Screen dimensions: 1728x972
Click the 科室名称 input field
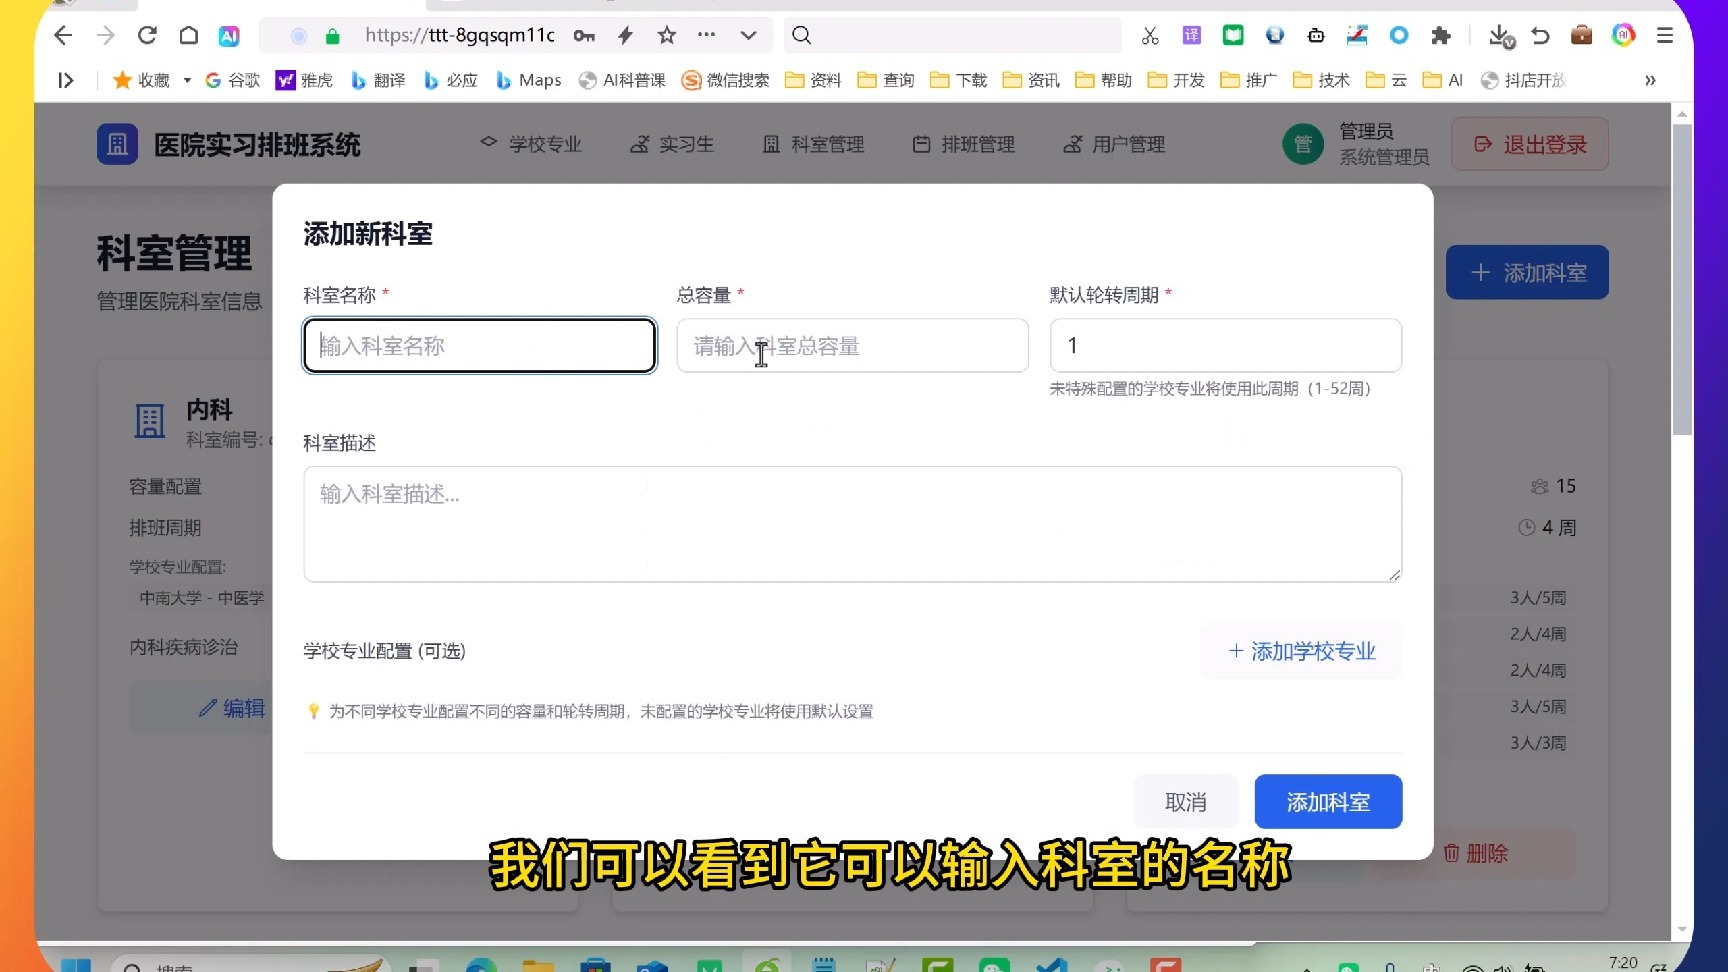click(479, 345)
